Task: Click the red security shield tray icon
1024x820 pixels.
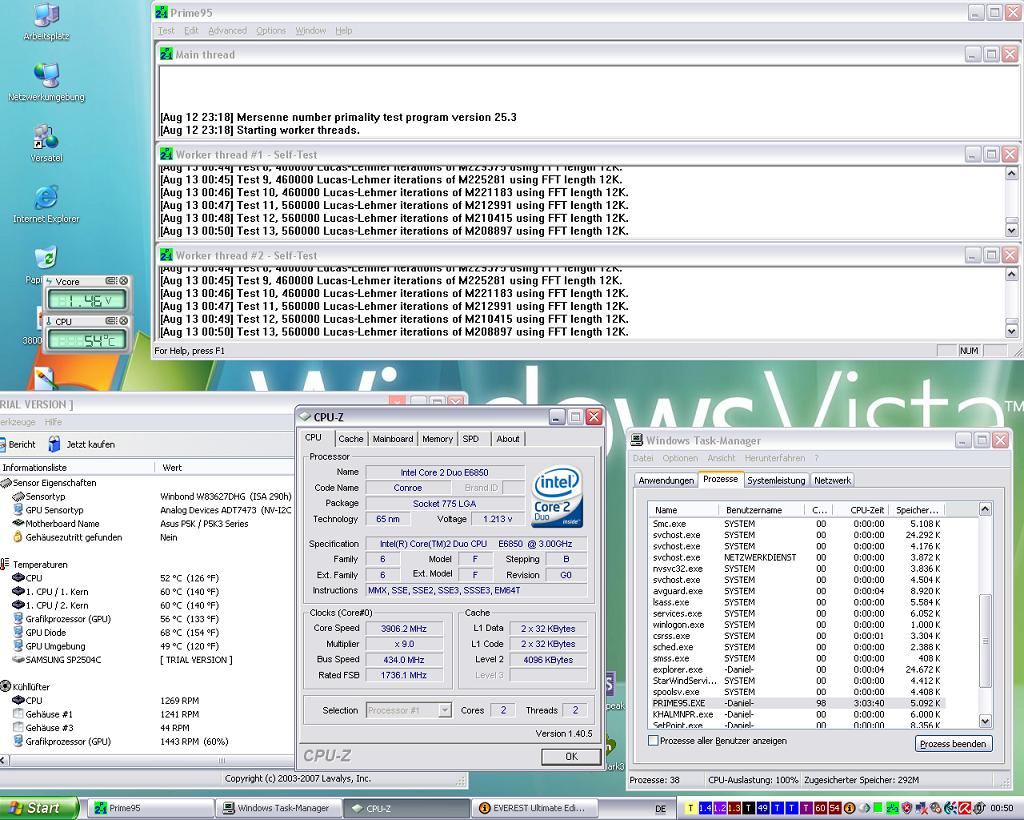Action: pyautogui.click(x=906, y=808)
